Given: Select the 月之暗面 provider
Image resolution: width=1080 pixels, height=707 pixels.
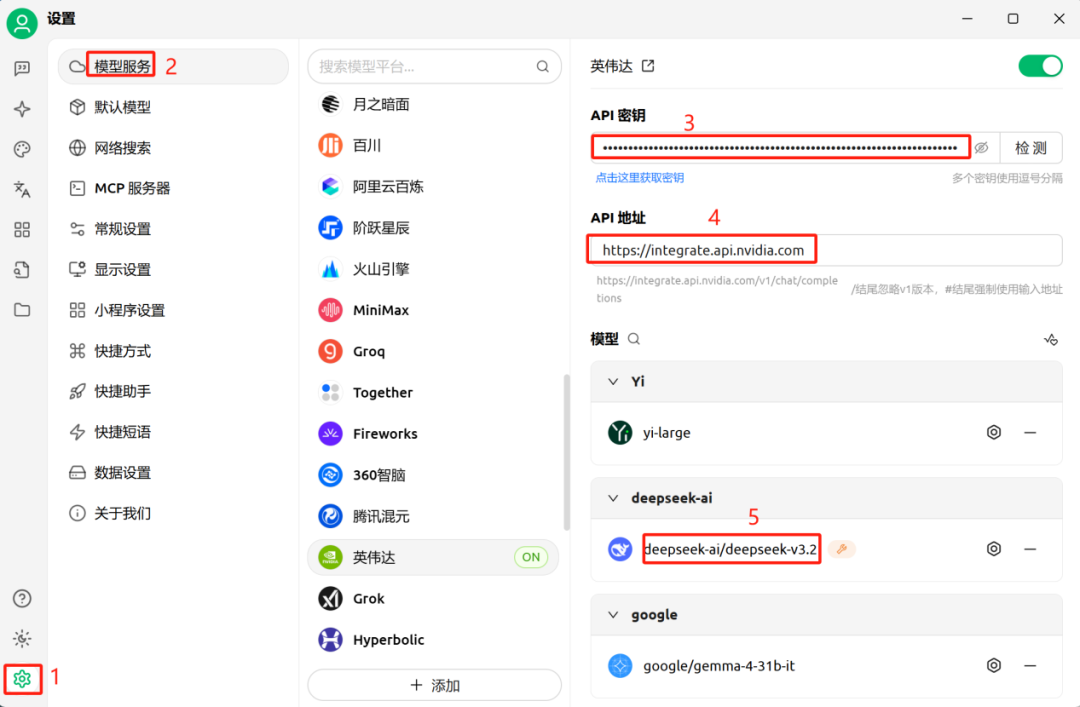Looking at the screenshot, I should (x=434, y=105).
